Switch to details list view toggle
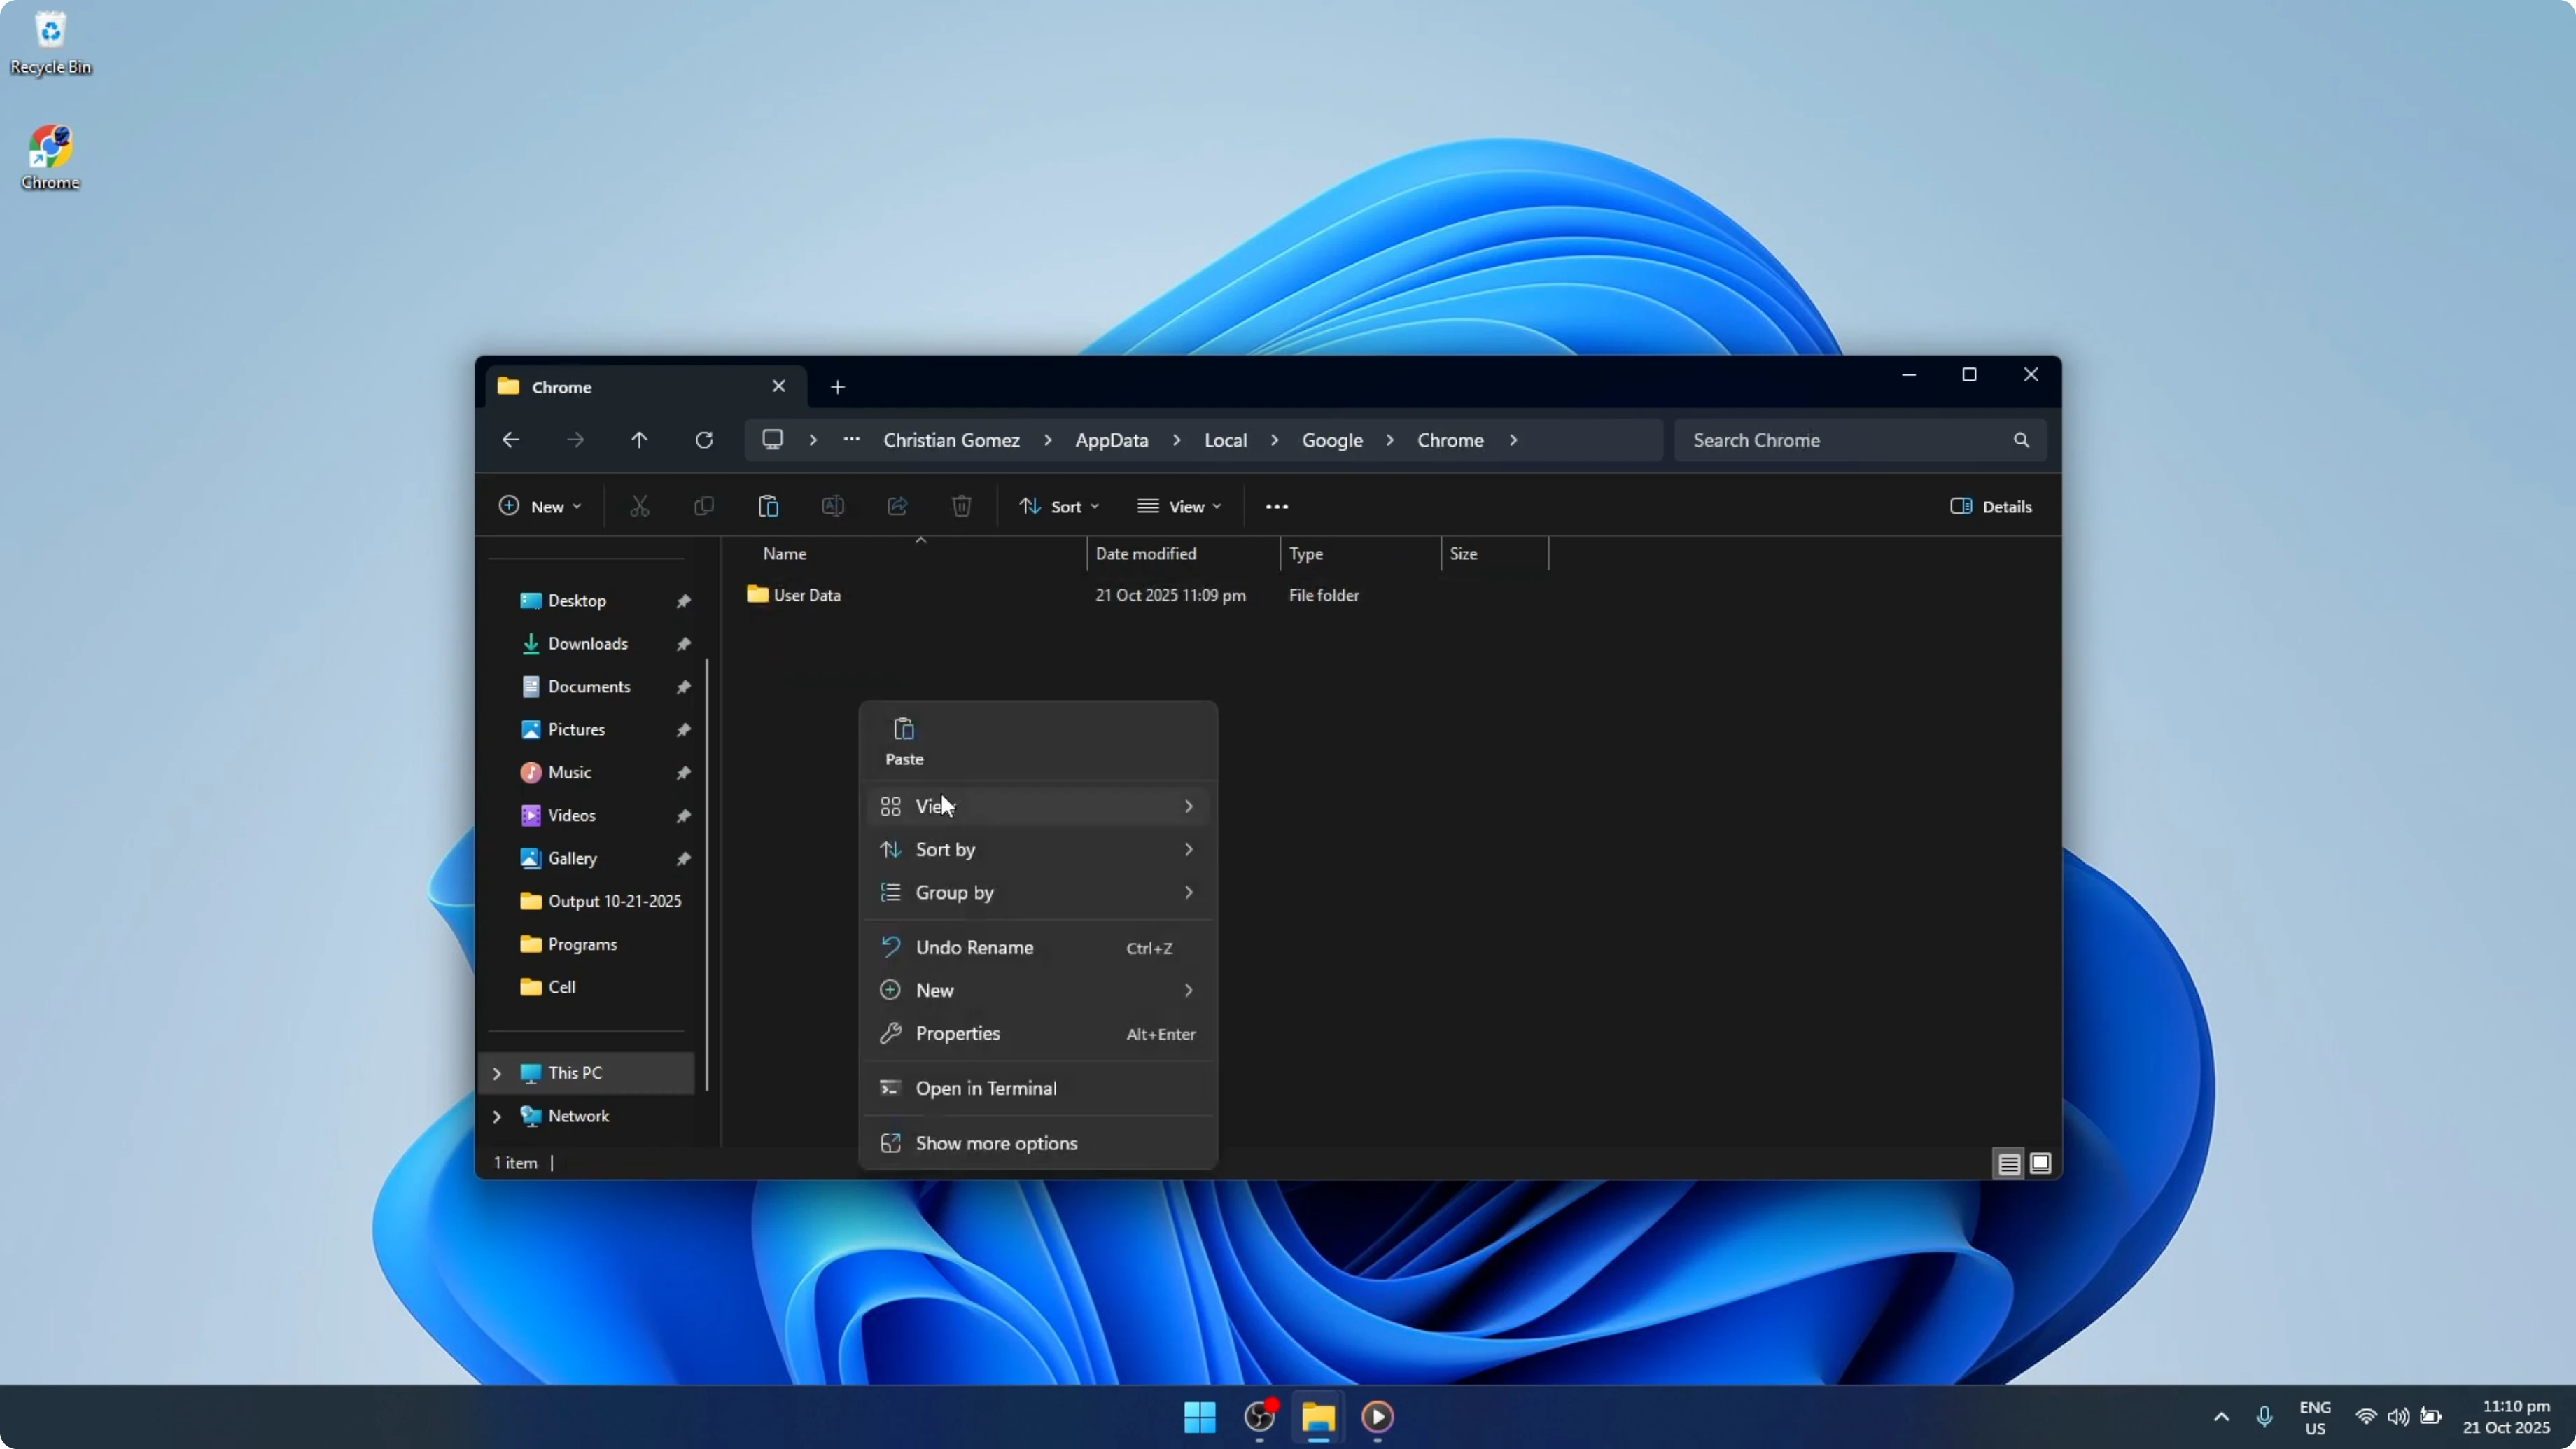Screen dimensions: 2576x1449 (2009, 1163)
